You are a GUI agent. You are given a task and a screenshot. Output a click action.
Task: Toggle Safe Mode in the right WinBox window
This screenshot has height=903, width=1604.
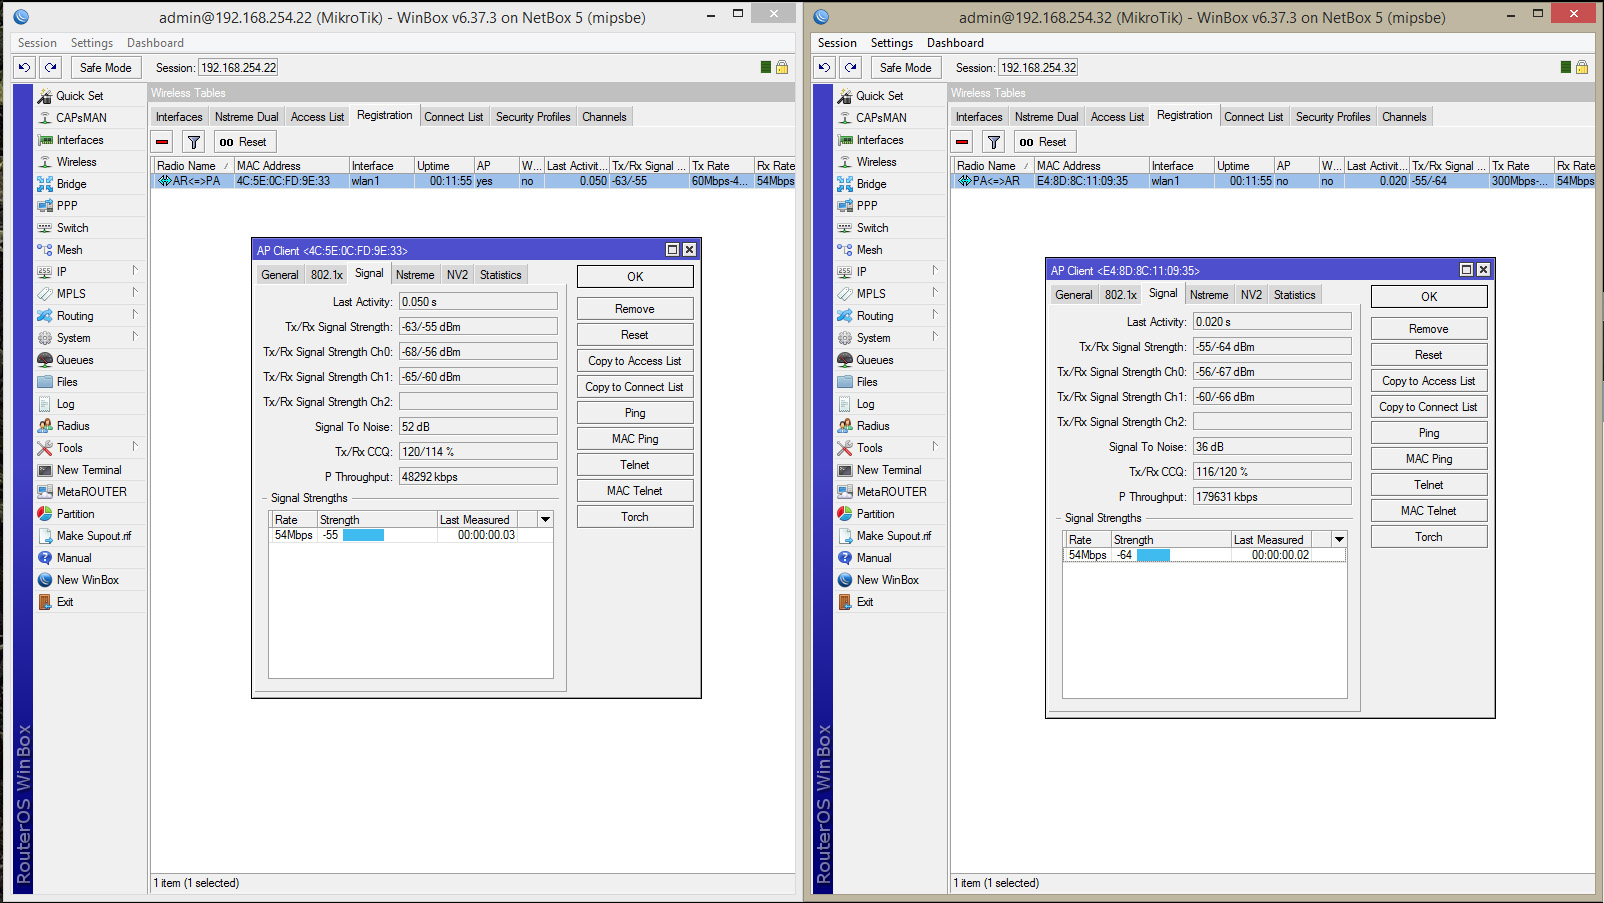(x=905, y=67)
